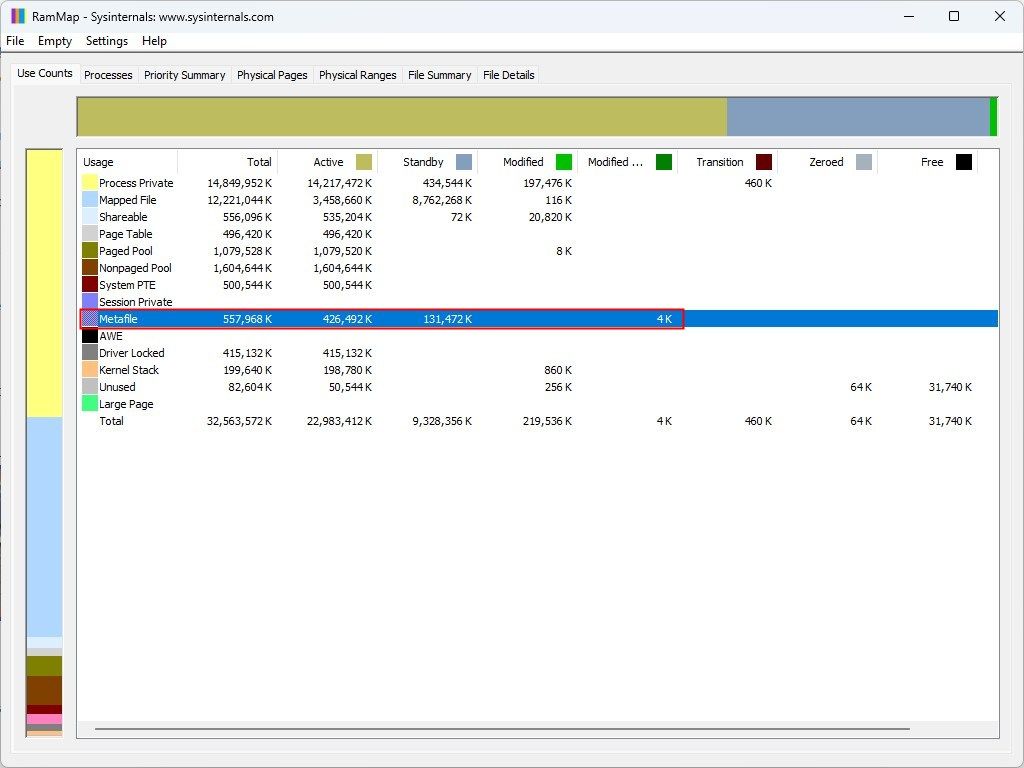This screenshot has height=768, width=1024.
Task: Click the Page Table row gray swatch
Action: (89, 234)
